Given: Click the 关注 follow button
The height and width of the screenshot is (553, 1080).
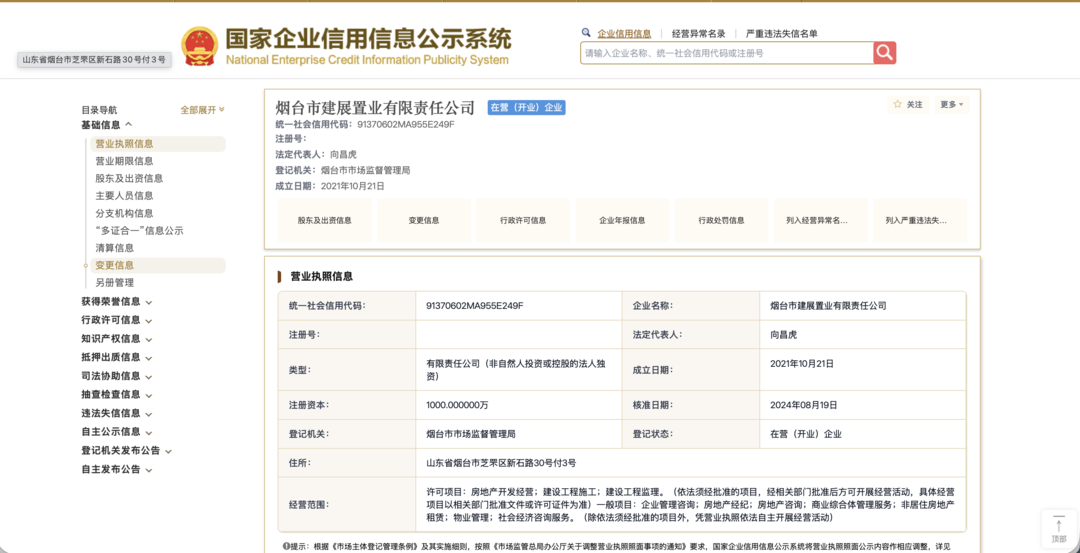Looking at the screenshot, I should click(908, 105).
